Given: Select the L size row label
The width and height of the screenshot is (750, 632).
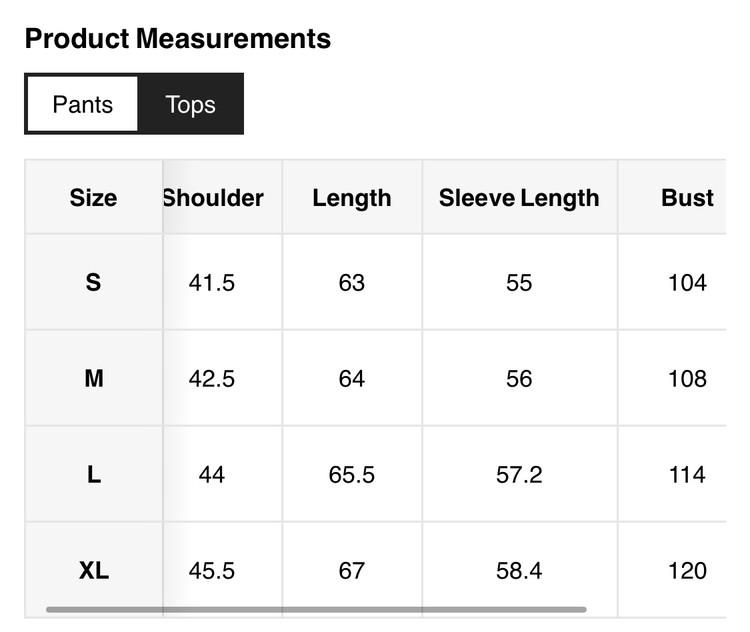Looking at the screenshot, I should coord(93,475).
